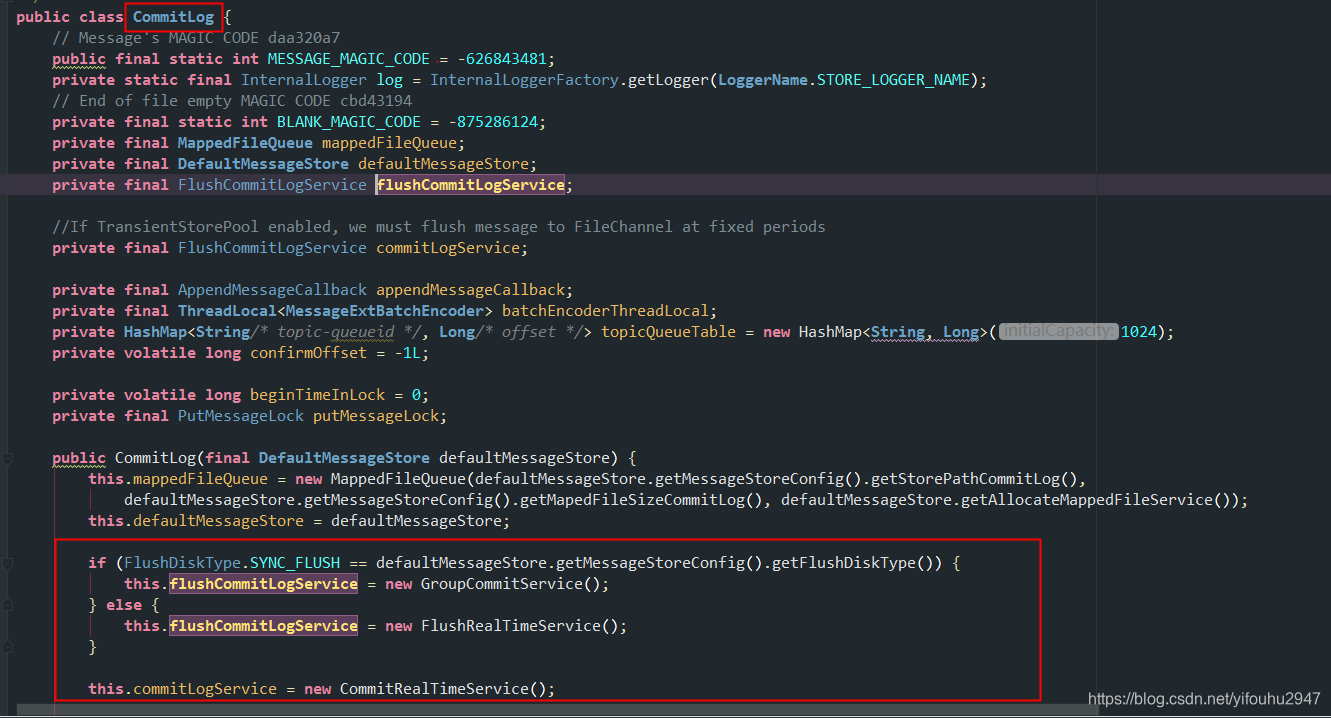Click the comment "Message's MAGIC CODE daa320a7"
The image size is (1331, 718).
coord(196,38)
